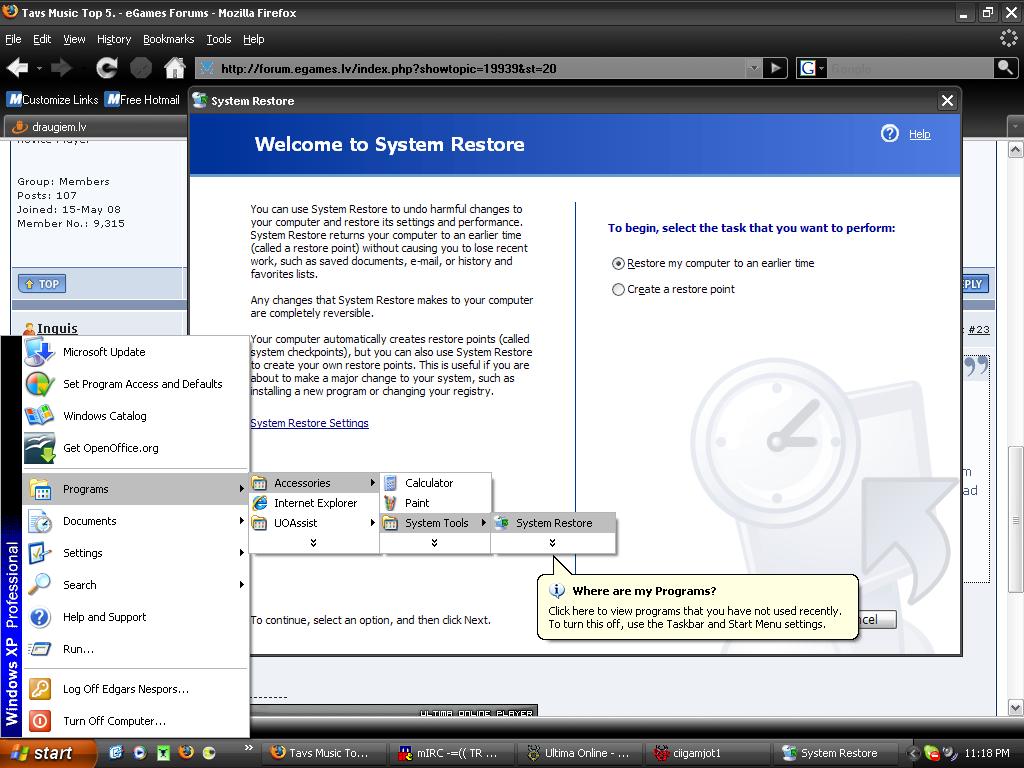Open the Run... dialog
Viewport: 1024px width, 768px height.
[x=136, y=649]
